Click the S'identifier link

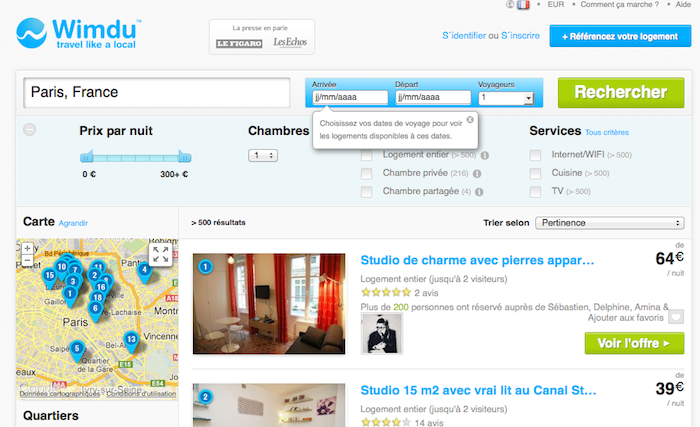tap(464, 36)
